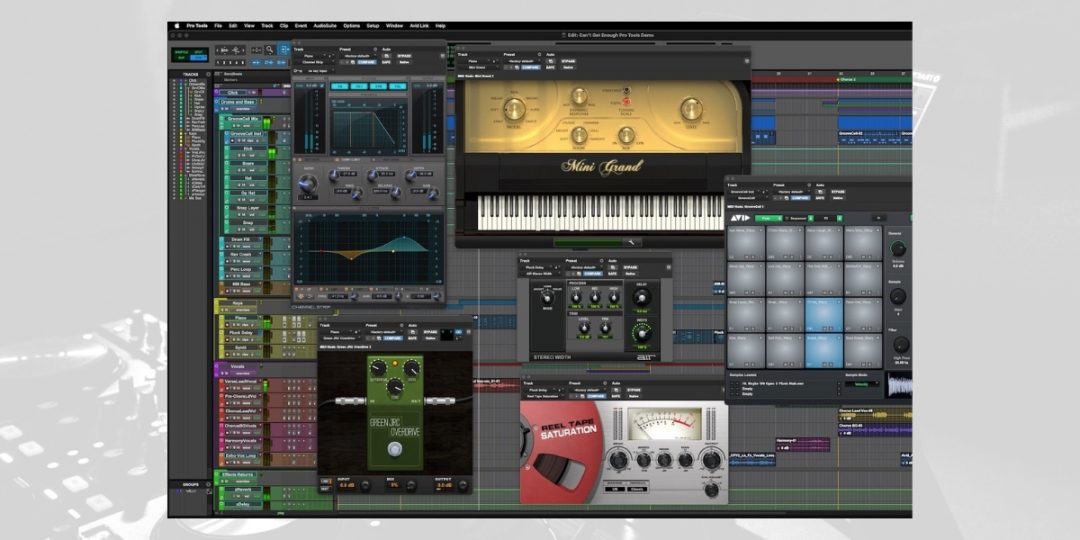Screen dimensions: 1080x540
Task: Open Mini Grand preset dropdown
Action: pos(523,61)
